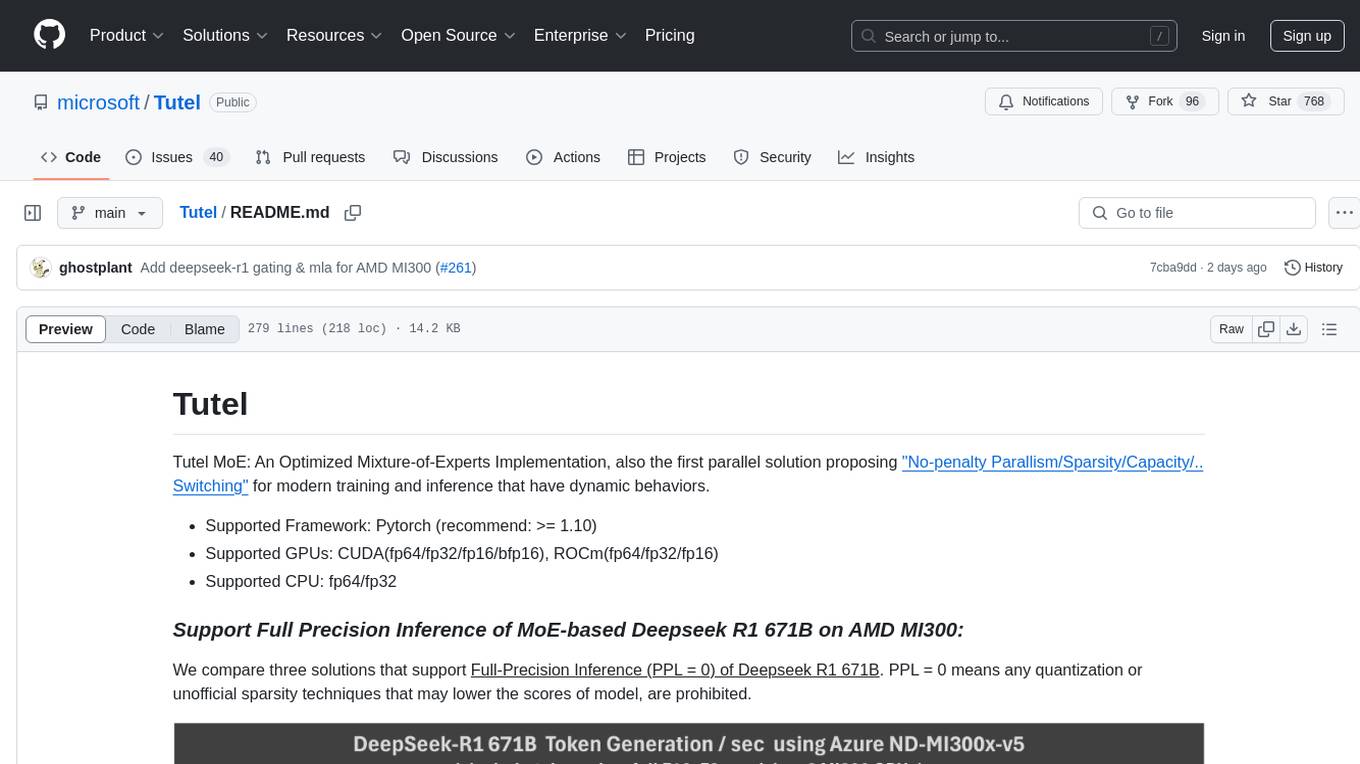Open GitHub home via Octocat logo
Image resolution: width=1360 pixels, height=764 pixels.
[x=49, y=35]
